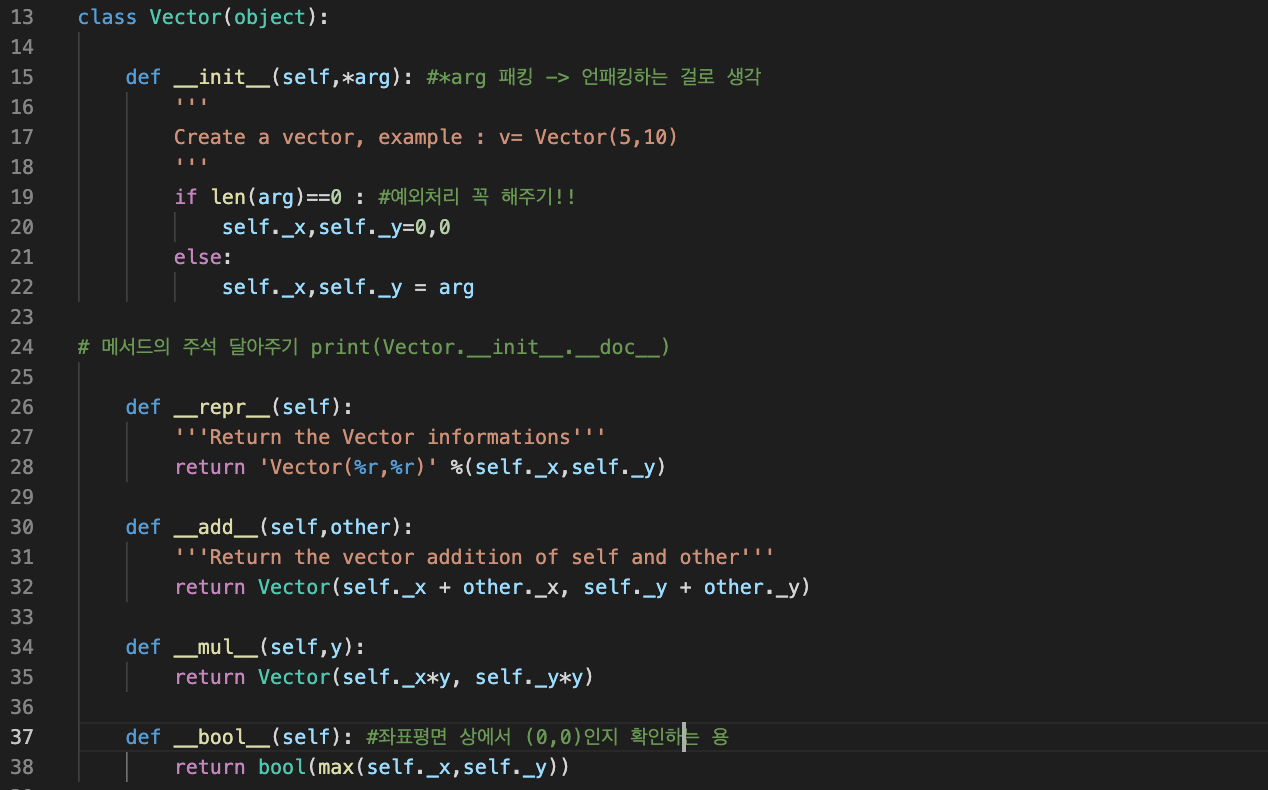Click the 'class Vector(object):' declaration text
Viewport: 1268px width, 790px height.
tap(202, 17)
